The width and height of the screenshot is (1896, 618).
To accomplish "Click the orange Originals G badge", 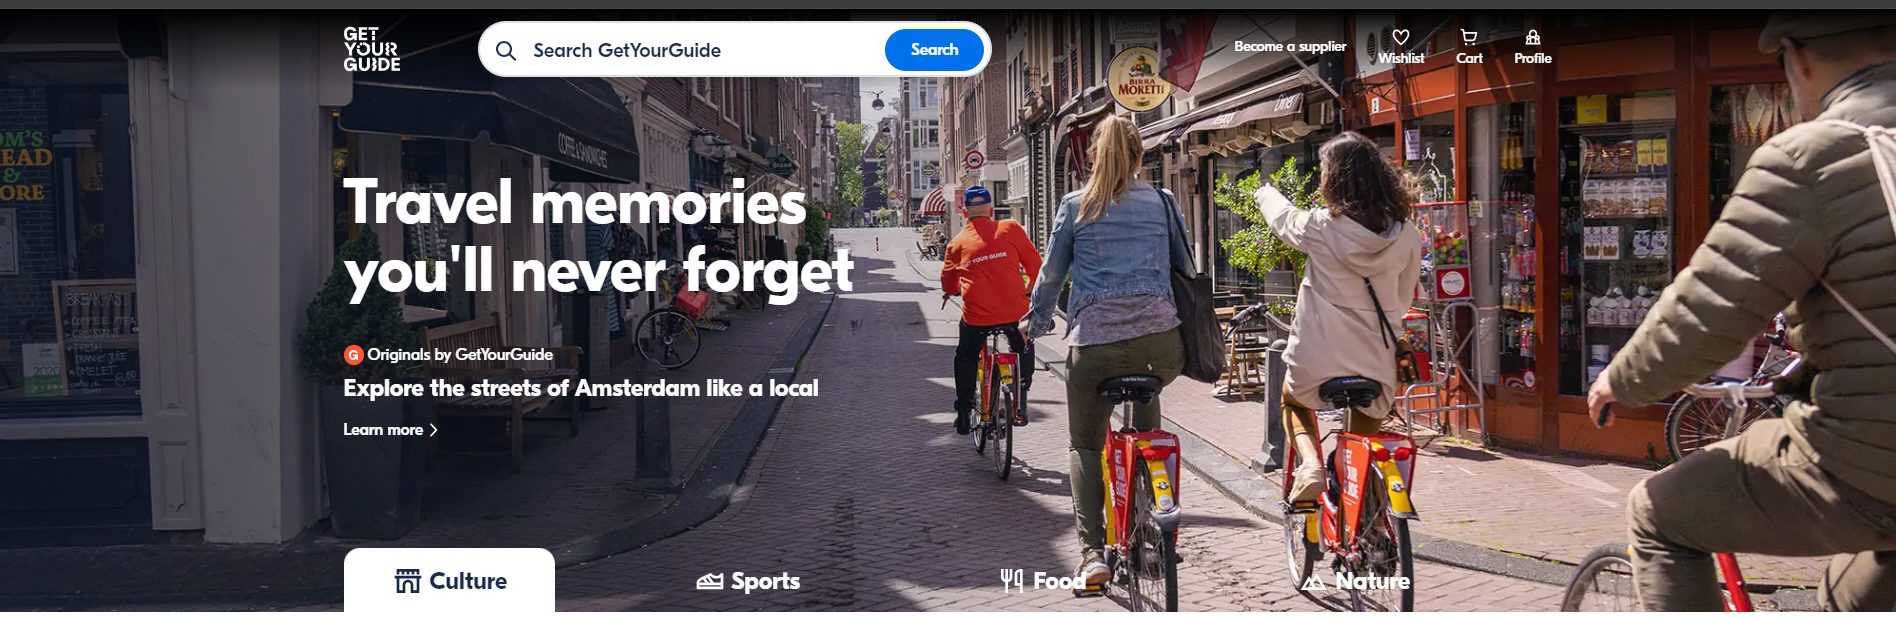I will pos(353,355).
